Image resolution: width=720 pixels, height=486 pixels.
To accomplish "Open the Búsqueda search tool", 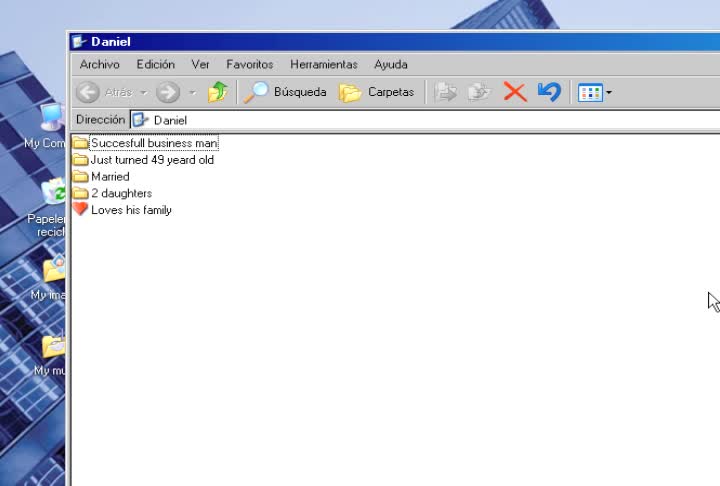I will point(285,92).
